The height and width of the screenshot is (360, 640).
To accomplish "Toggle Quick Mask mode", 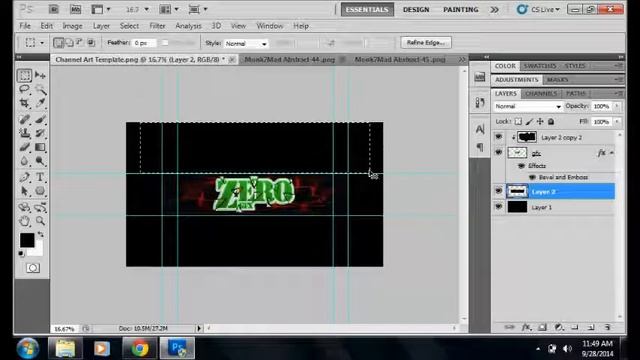I will click(x=33, y=268).
